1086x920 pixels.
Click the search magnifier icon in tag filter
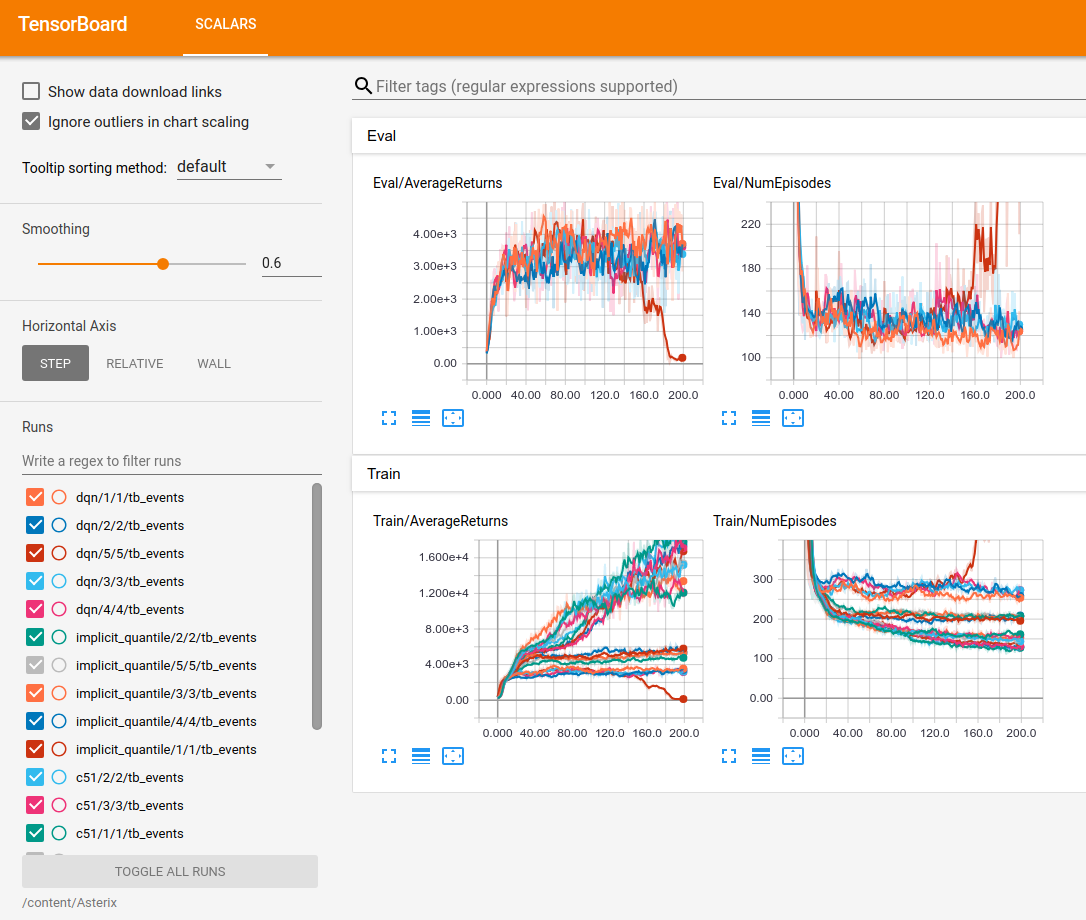coord(363,86)
